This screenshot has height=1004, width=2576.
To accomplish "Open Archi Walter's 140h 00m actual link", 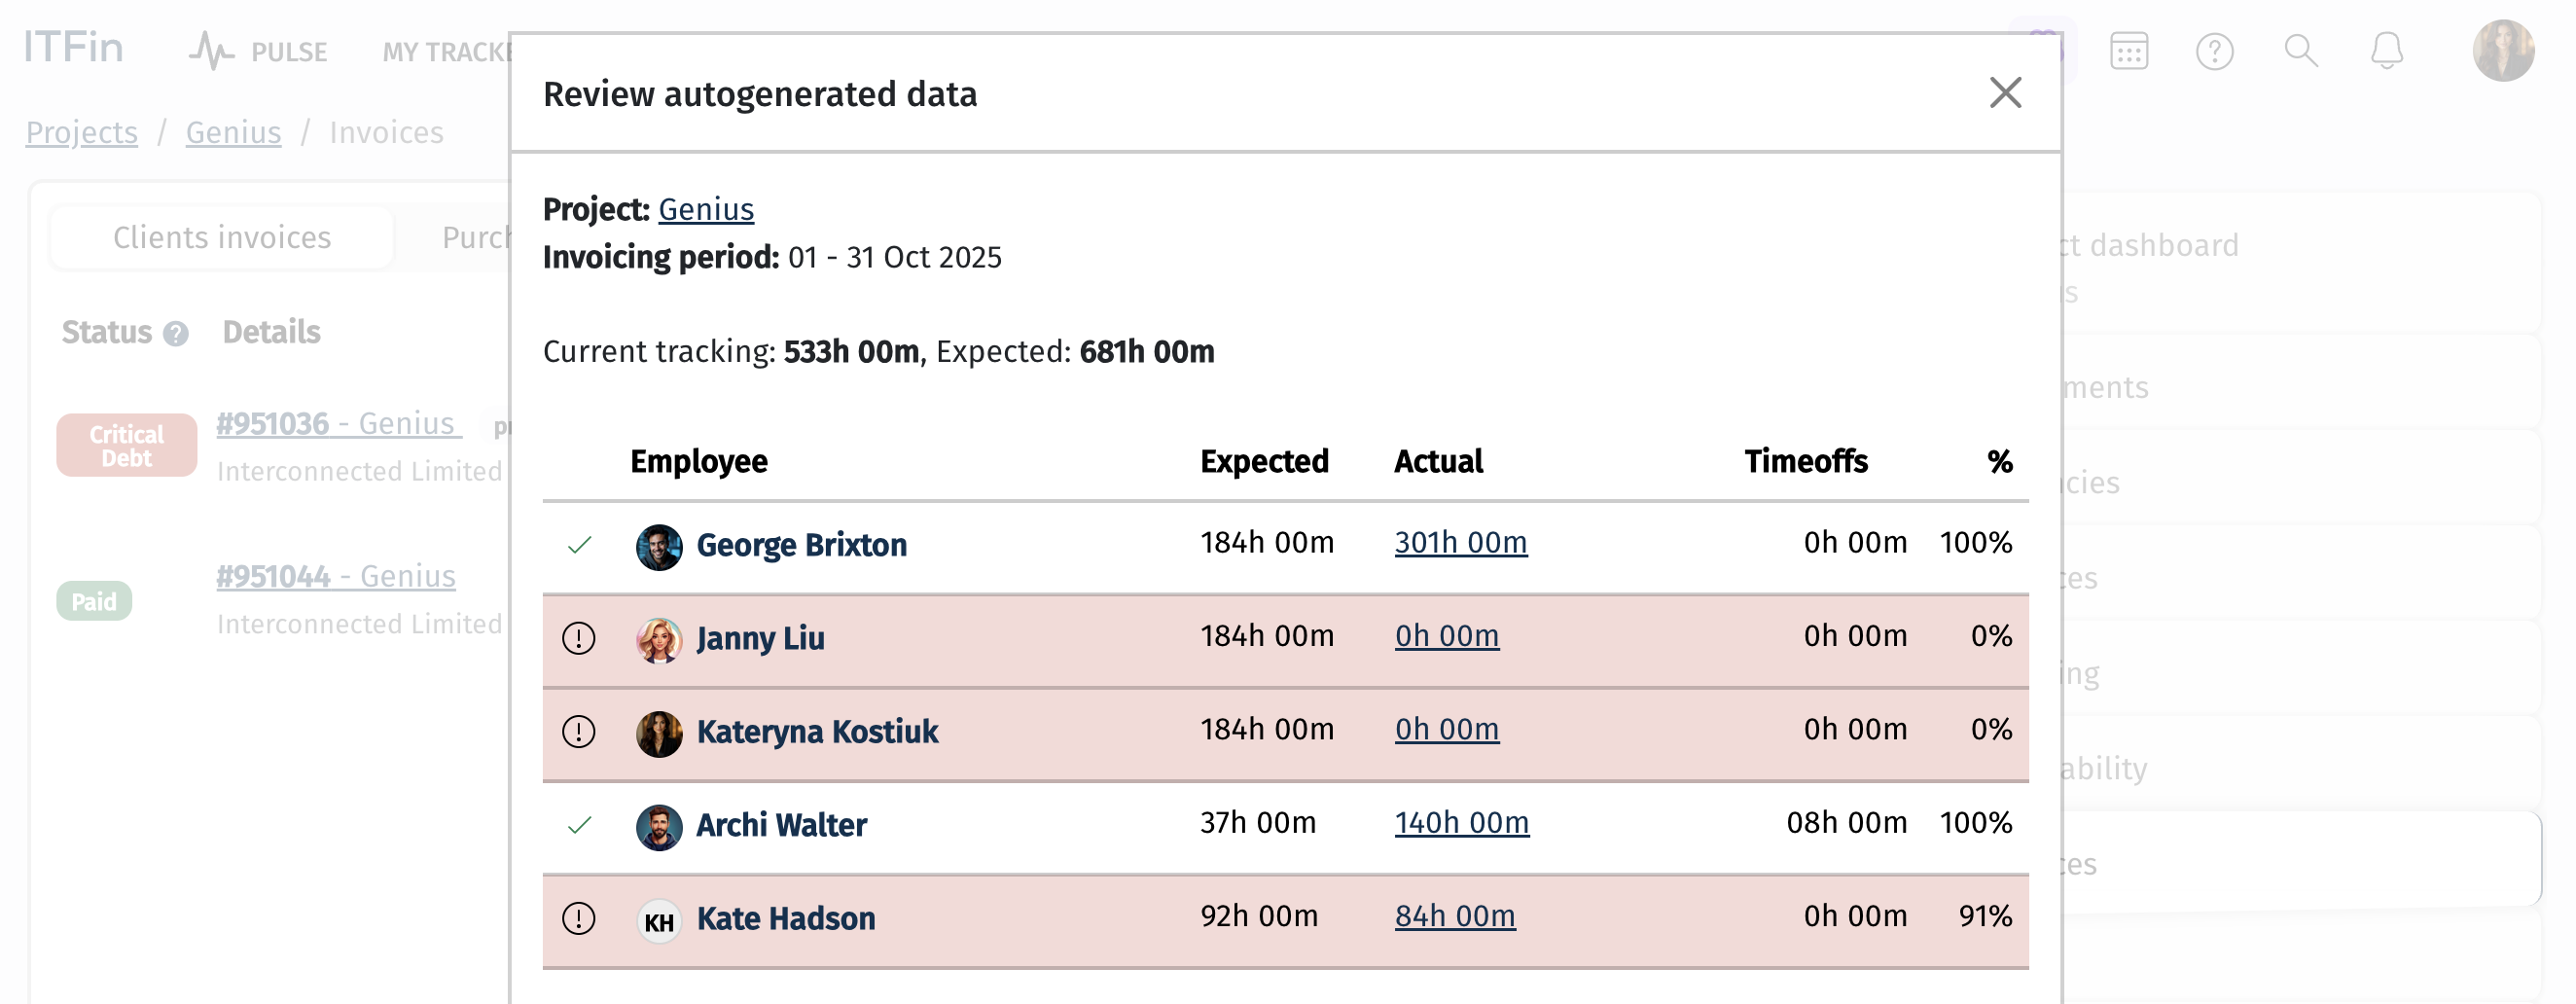I will 1461,823.
